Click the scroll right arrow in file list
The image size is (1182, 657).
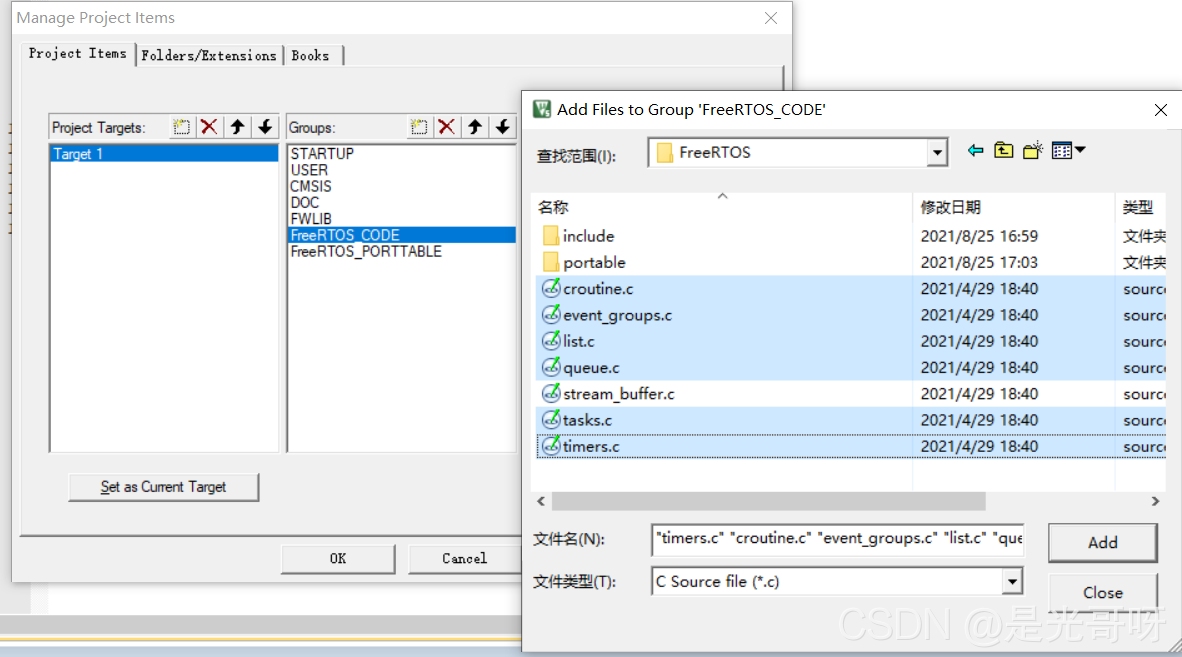[x=1155, y=501]
